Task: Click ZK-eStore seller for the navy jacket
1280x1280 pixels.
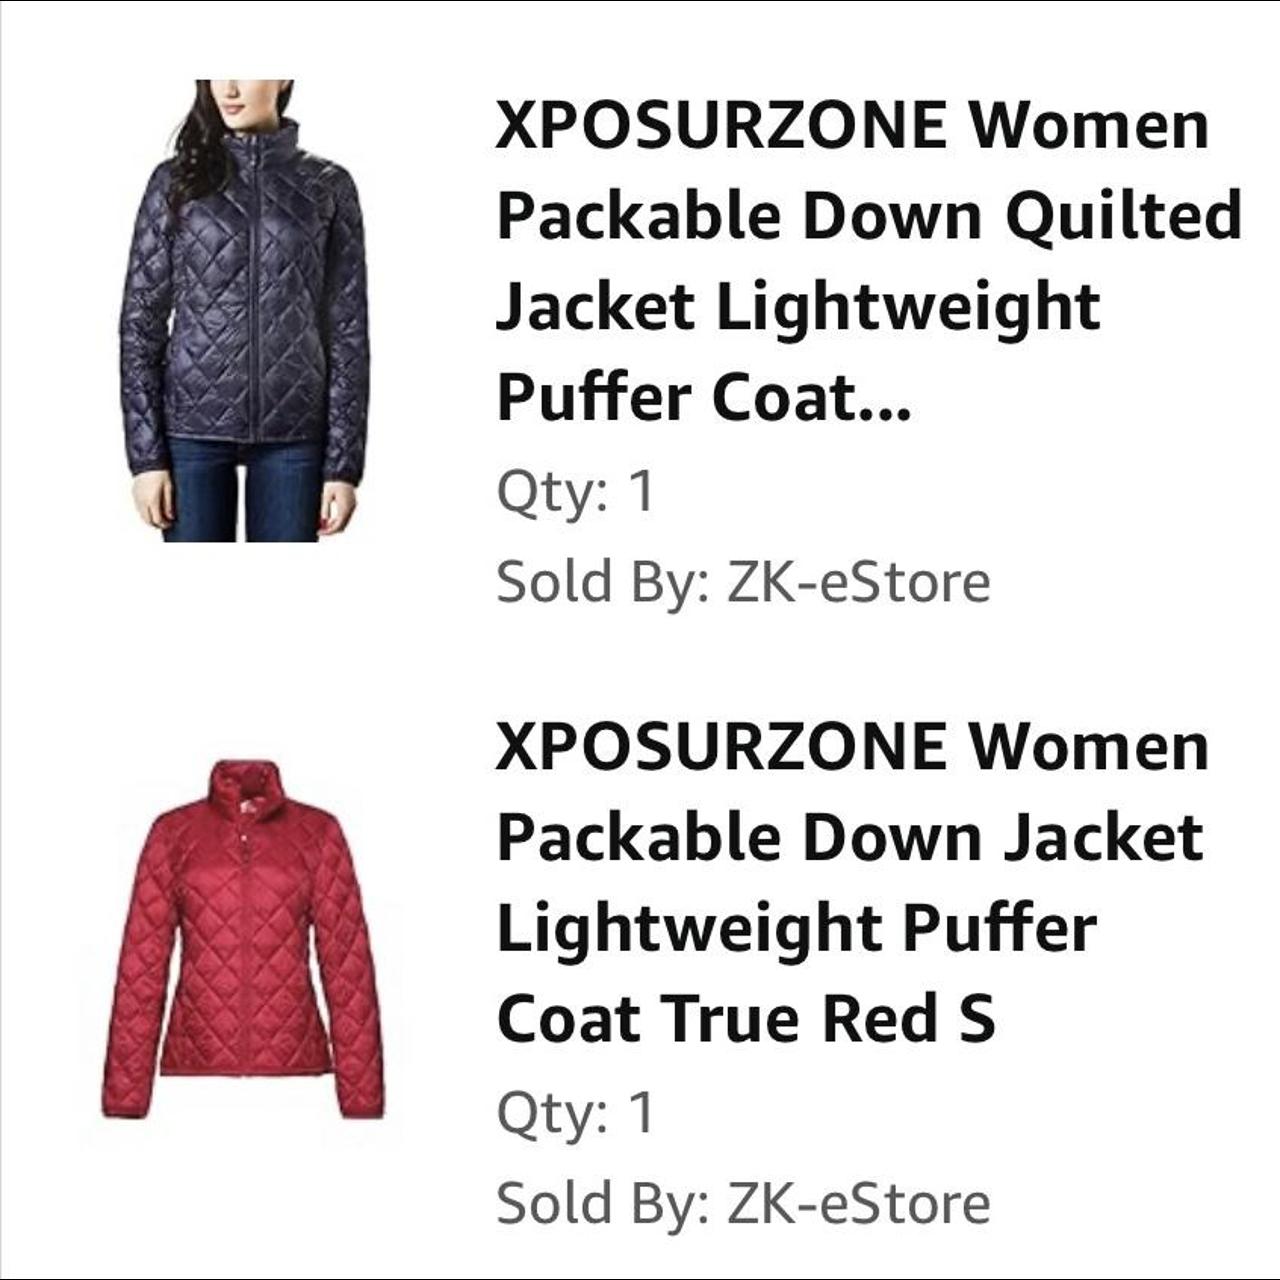Action: tap(858, 581)
